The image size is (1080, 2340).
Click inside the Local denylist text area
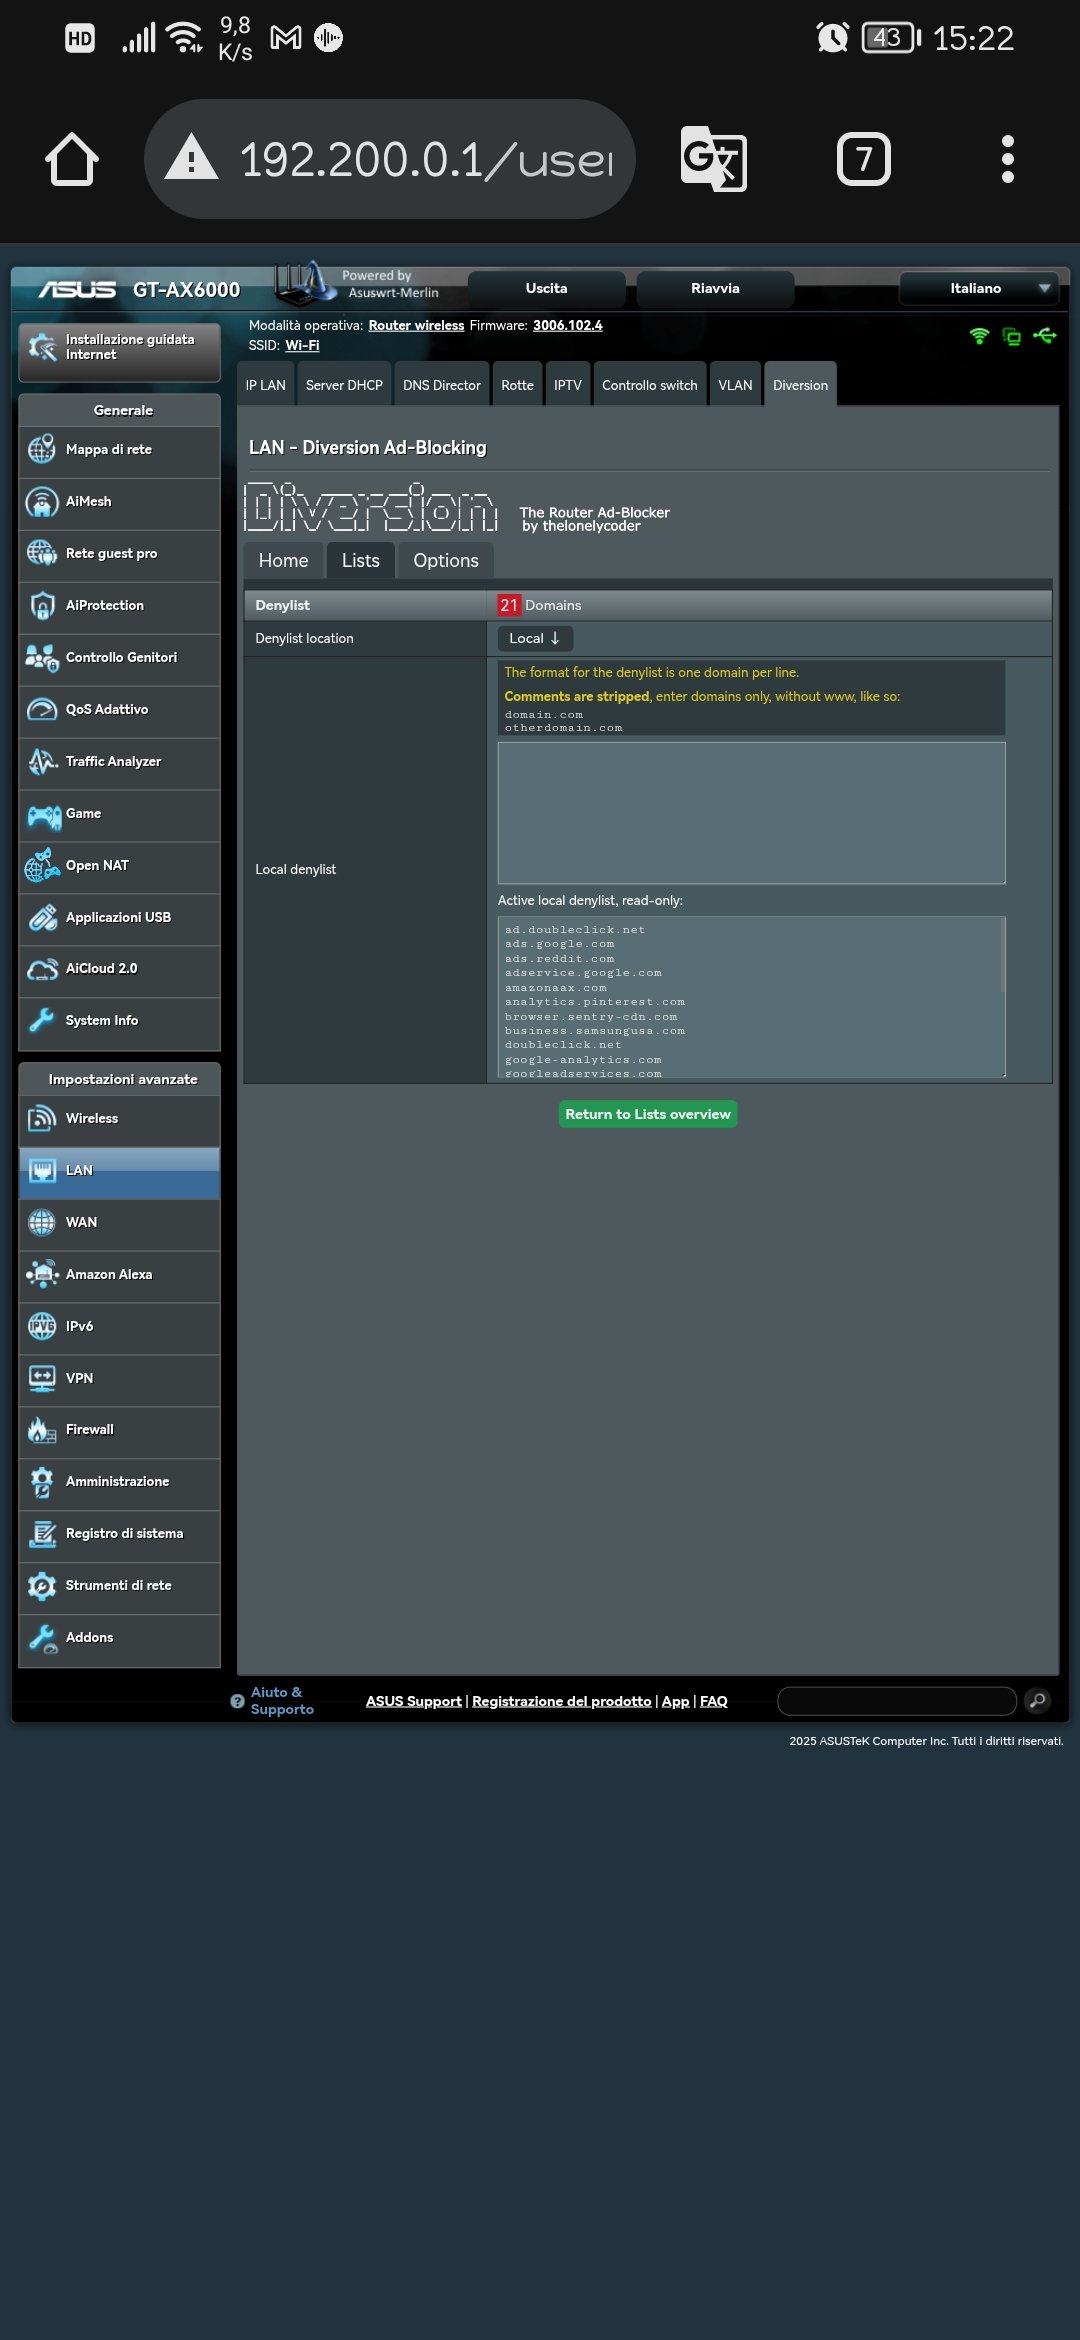tap(752, 813)
